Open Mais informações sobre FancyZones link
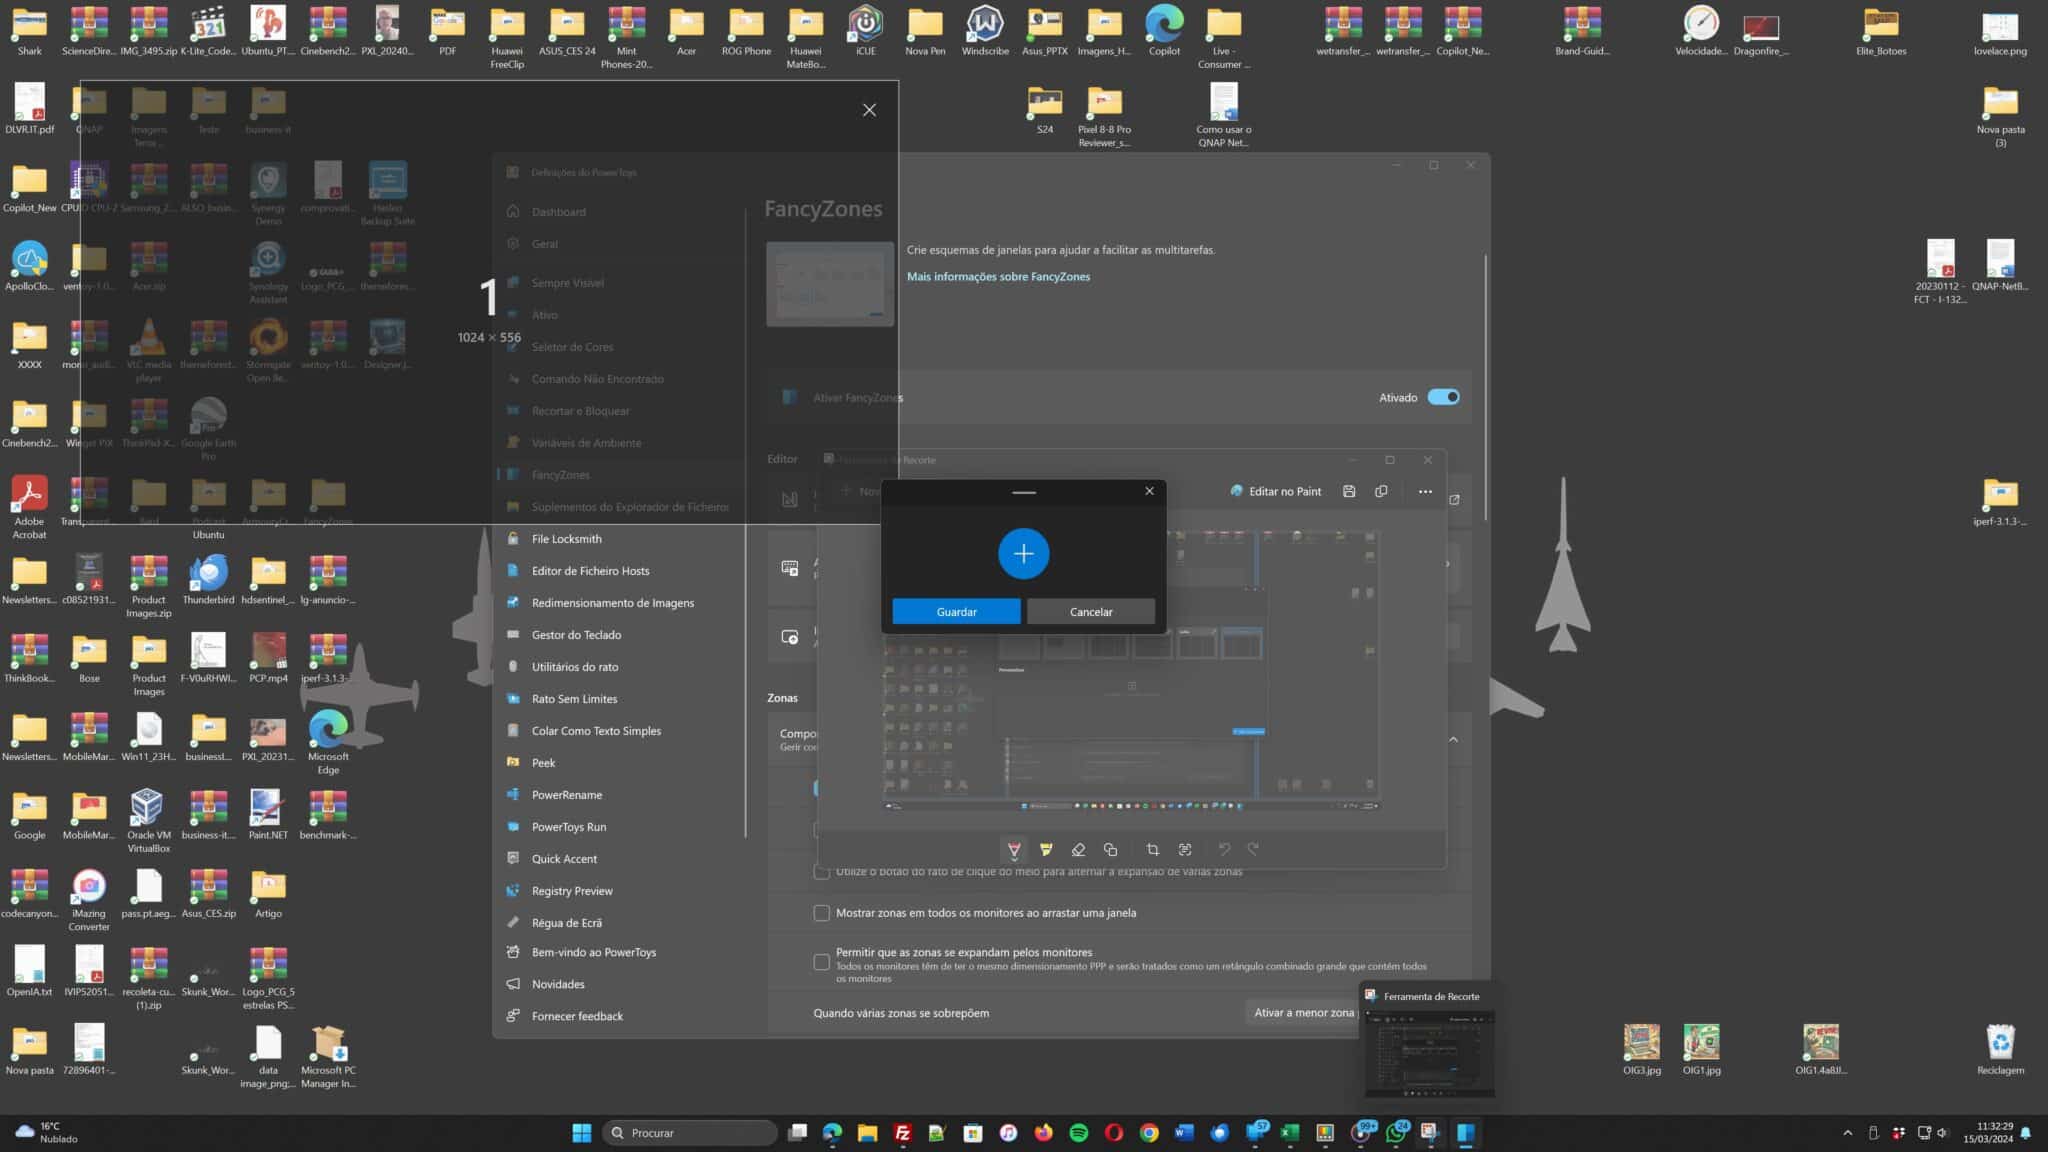 998,277
